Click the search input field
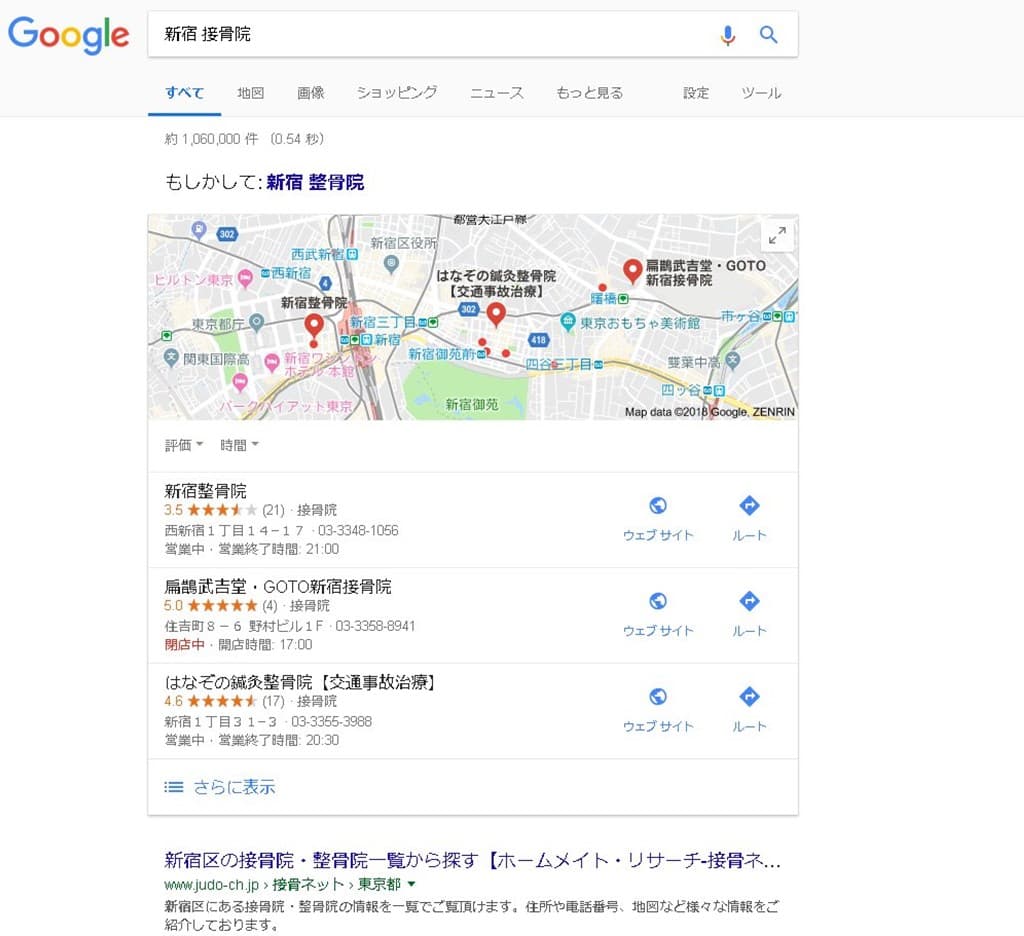 (430, 35)
